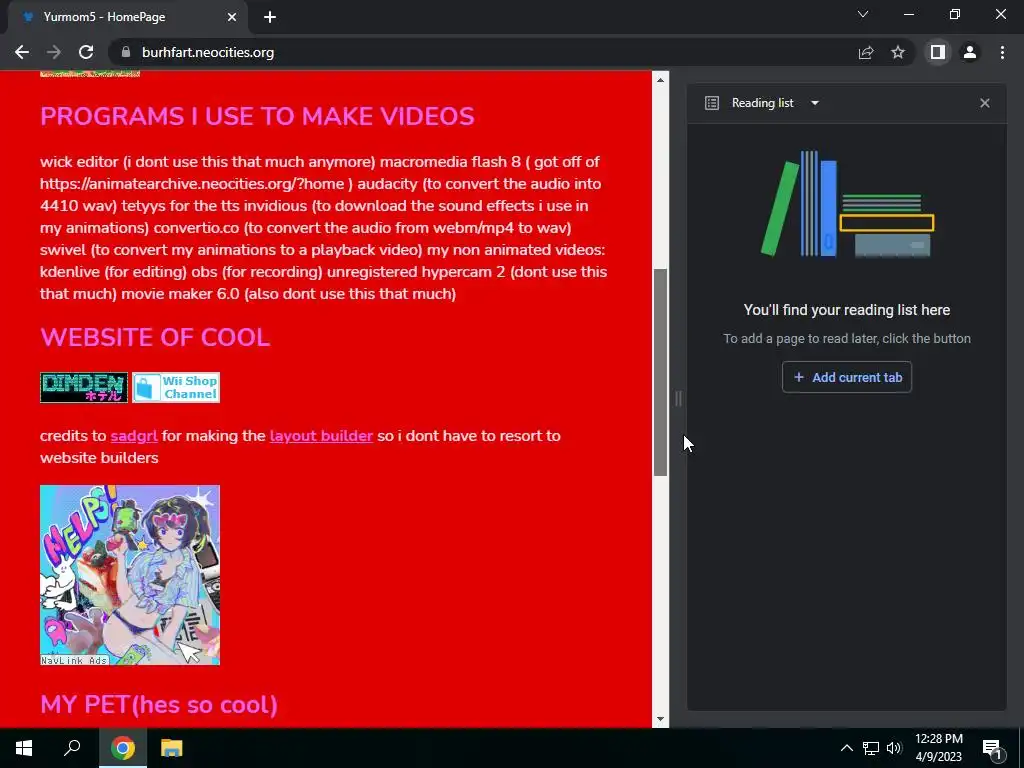Show hidden system tray icons
1024x768 pixels.
[846, 748]
